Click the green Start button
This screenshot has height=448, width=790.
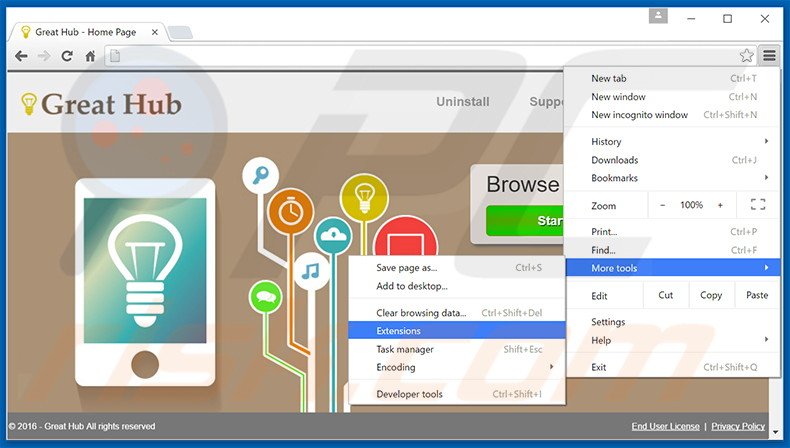point(524,220)
